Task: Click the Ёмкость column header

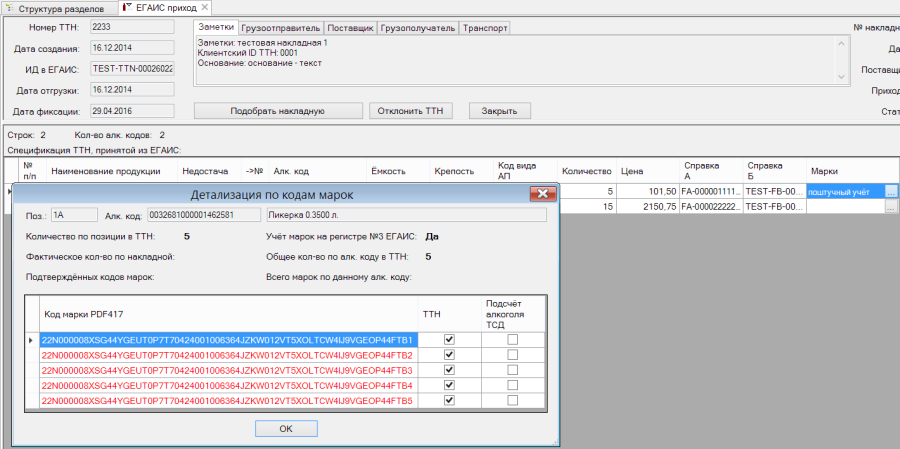Action: (398, 171)
